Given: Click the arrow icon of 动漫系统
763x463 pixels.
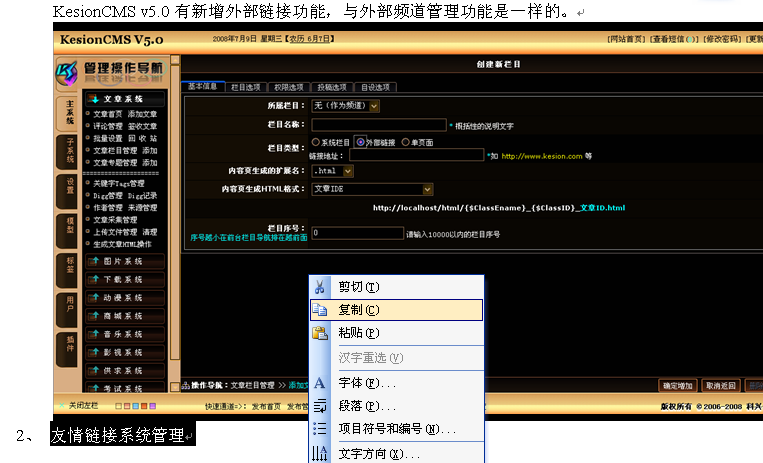Looking at the screenshot, I should [x=94, y=297].
